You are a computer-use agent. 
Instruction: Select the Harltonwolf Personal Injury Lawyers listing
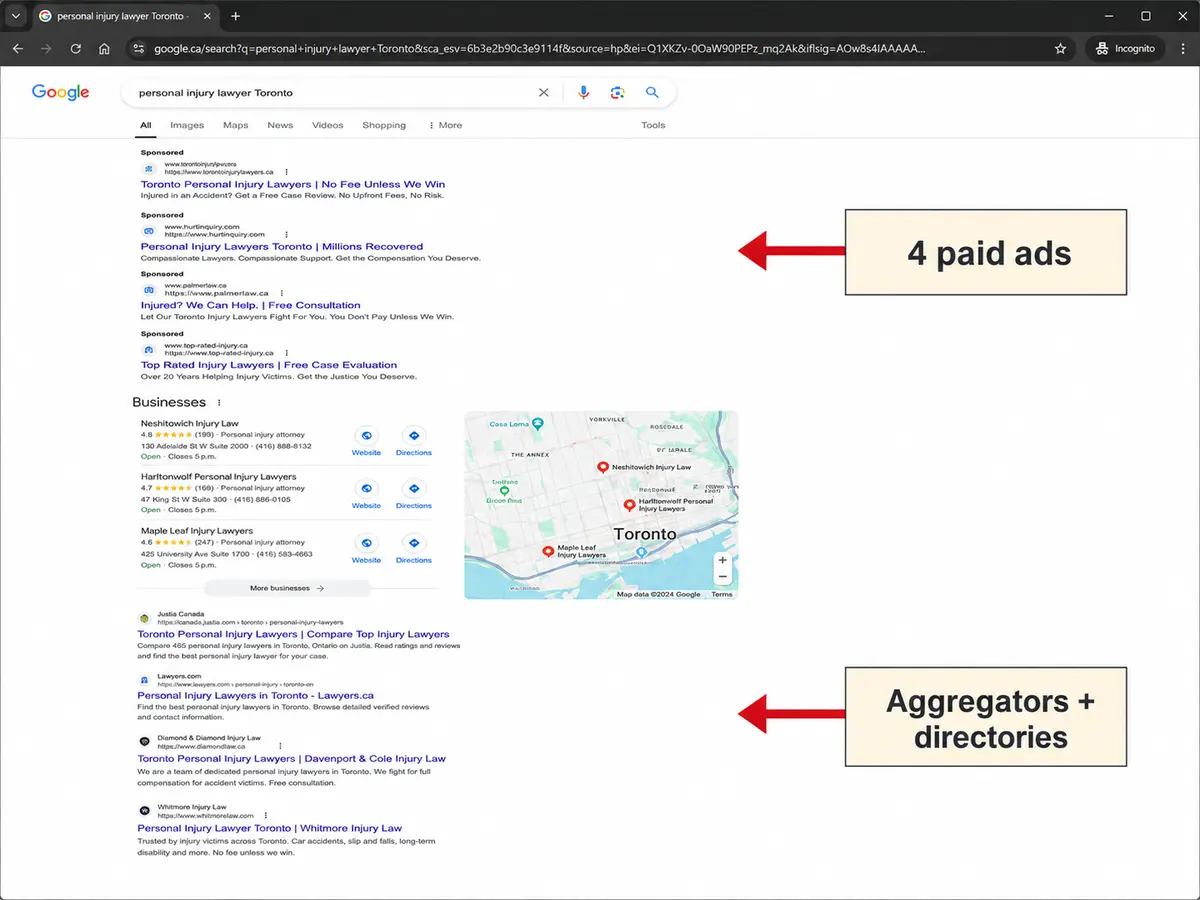point(219,477)
